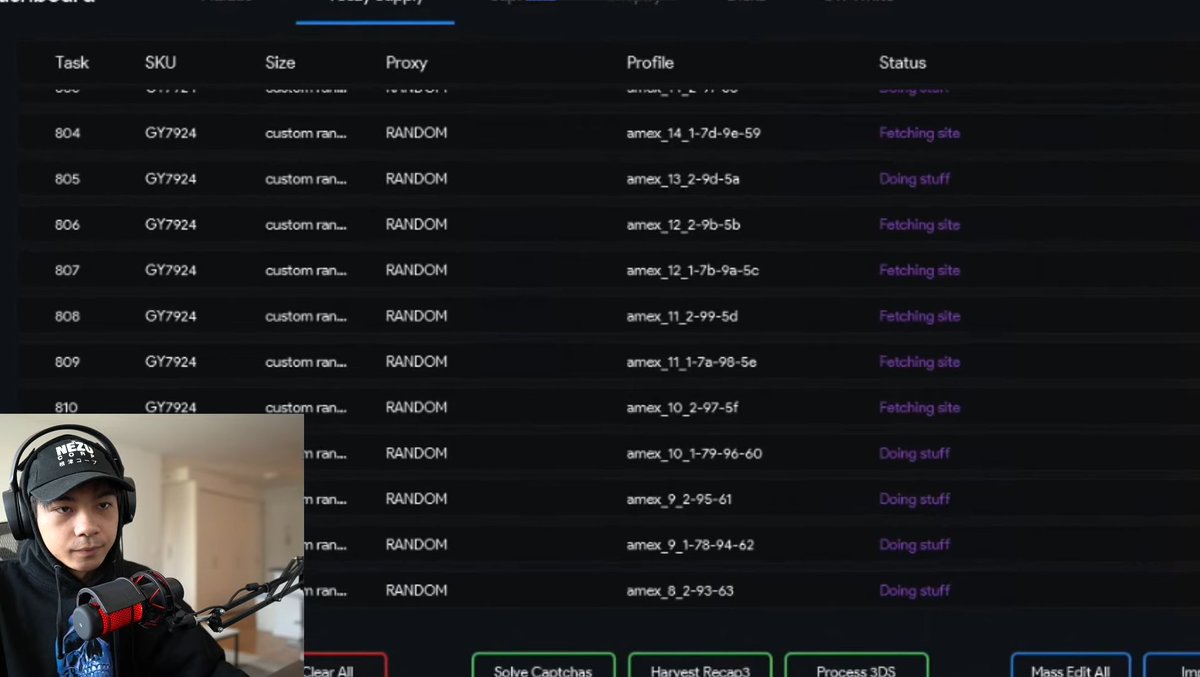Click profile amex_8_2-93-63
The height and width of the screenshot is (677, 1200).
click(680, 591)
